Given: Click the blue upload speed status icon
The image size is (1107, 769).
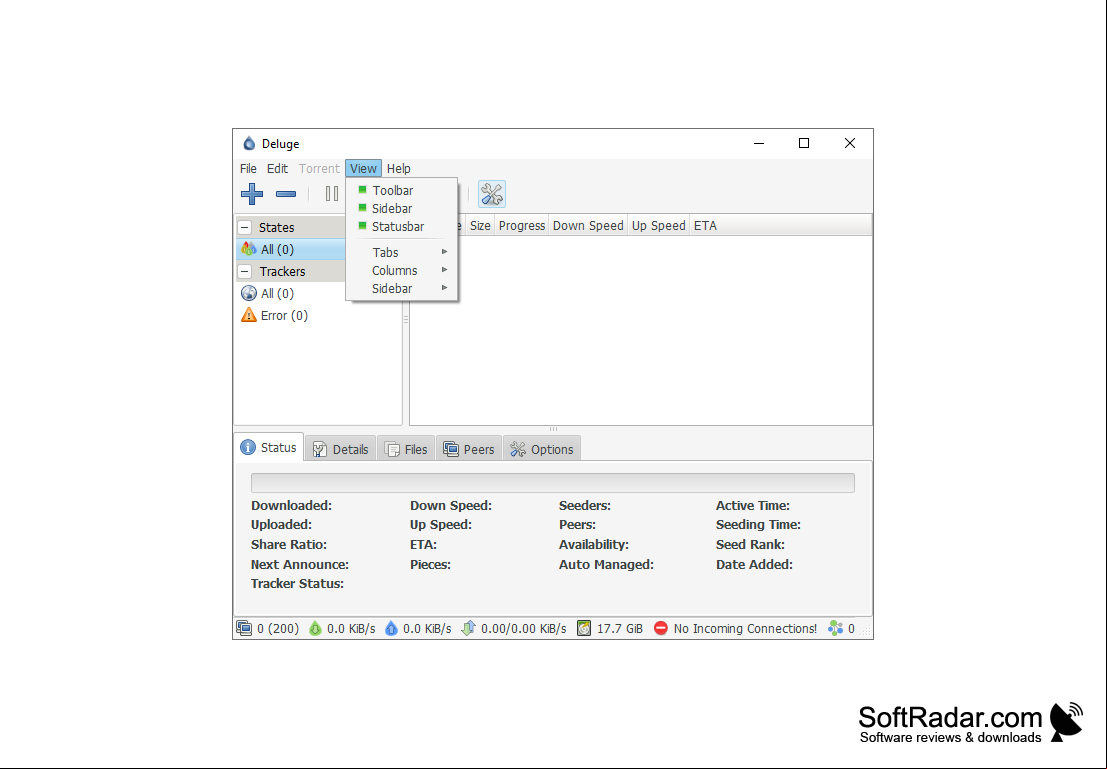Looking at the screenshot, I should point(391,628).
